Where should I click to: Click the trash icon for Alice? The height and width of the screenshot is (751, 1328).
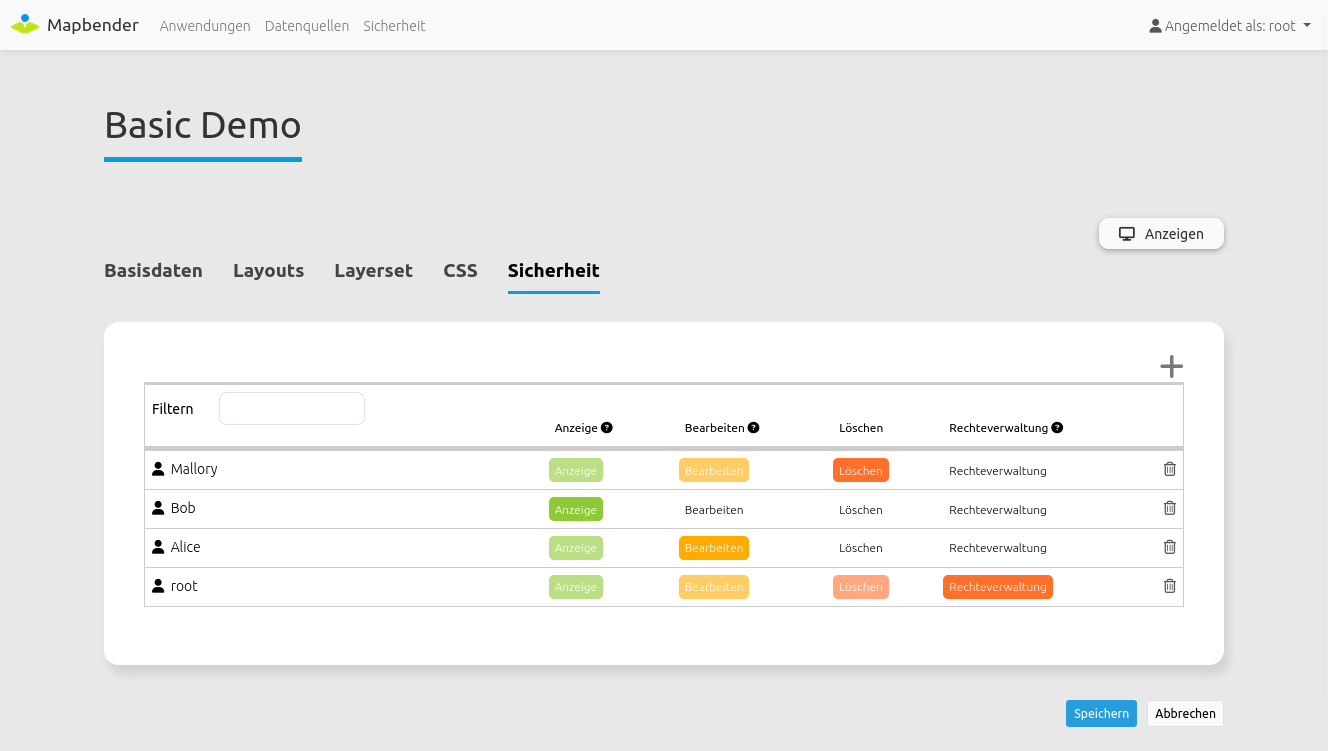point(1169,547)
